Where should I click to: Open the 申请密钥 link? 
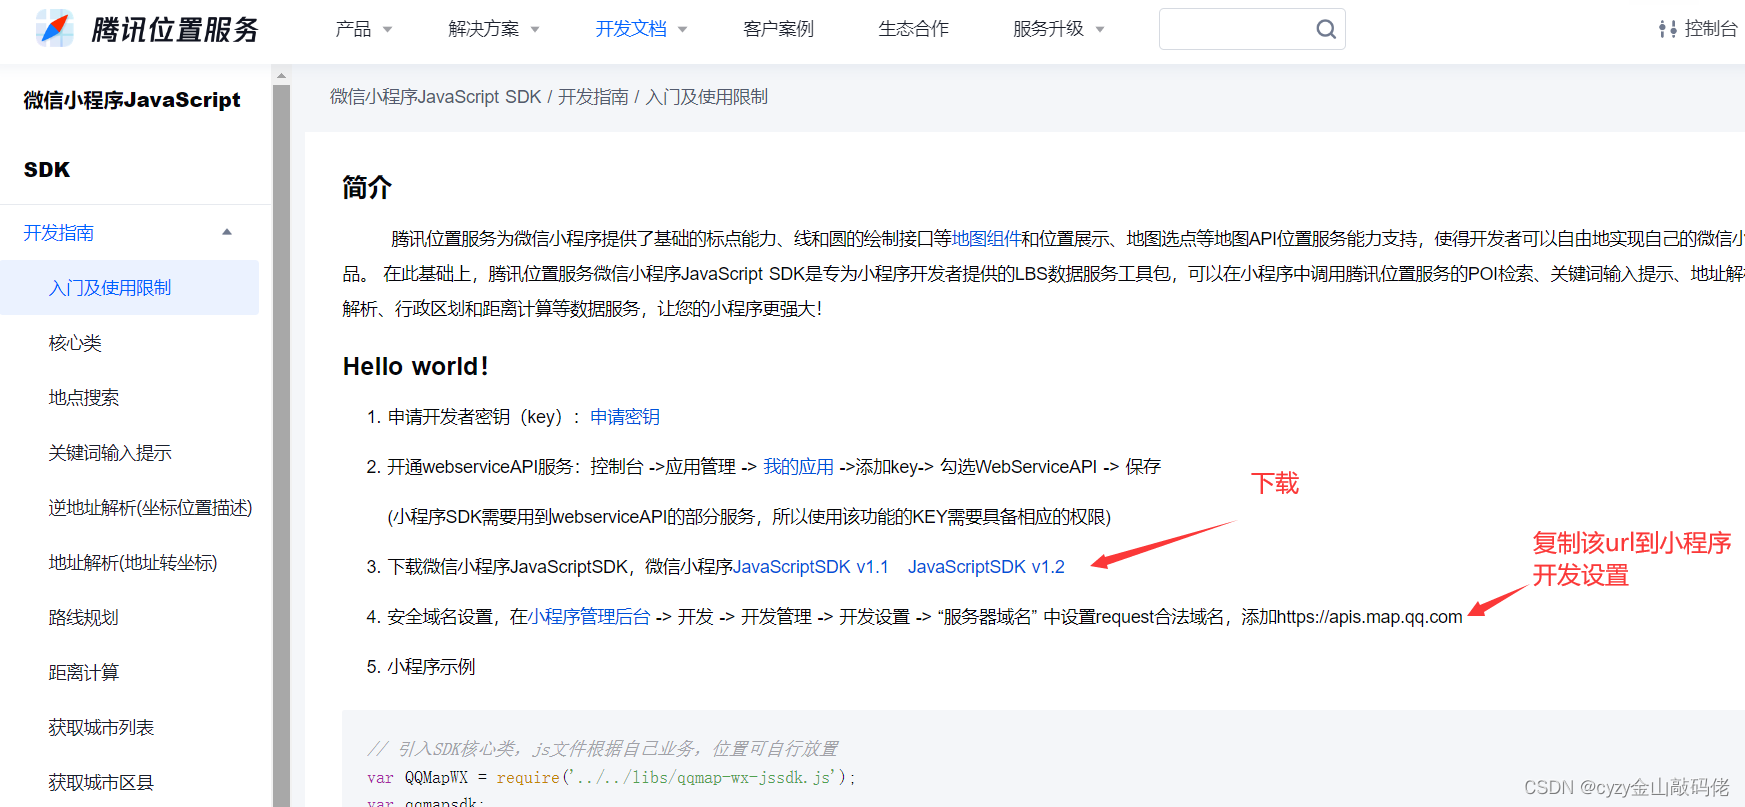click(x=625, y=417)
